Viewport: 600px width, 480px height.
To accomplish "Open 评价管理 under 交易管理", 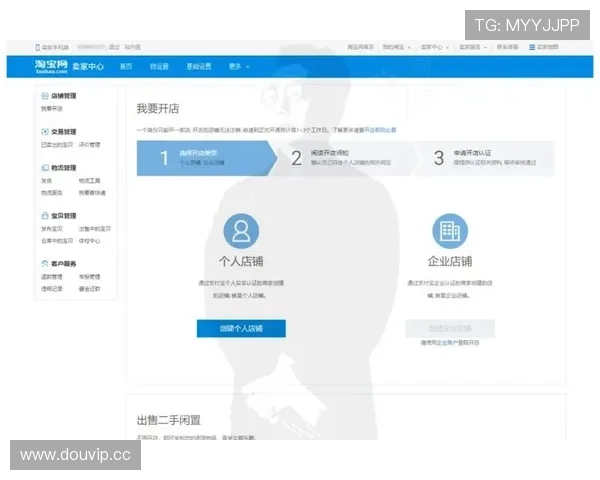I will click(90, 145).
